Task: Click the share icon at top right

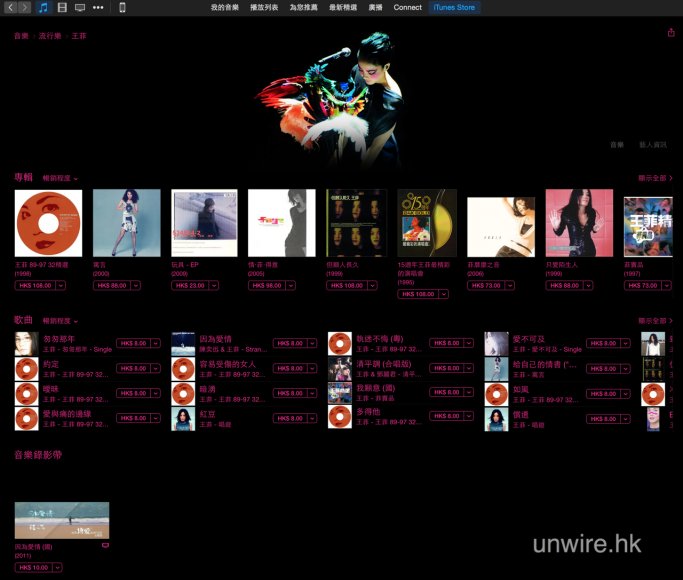Action: [671, 33]
